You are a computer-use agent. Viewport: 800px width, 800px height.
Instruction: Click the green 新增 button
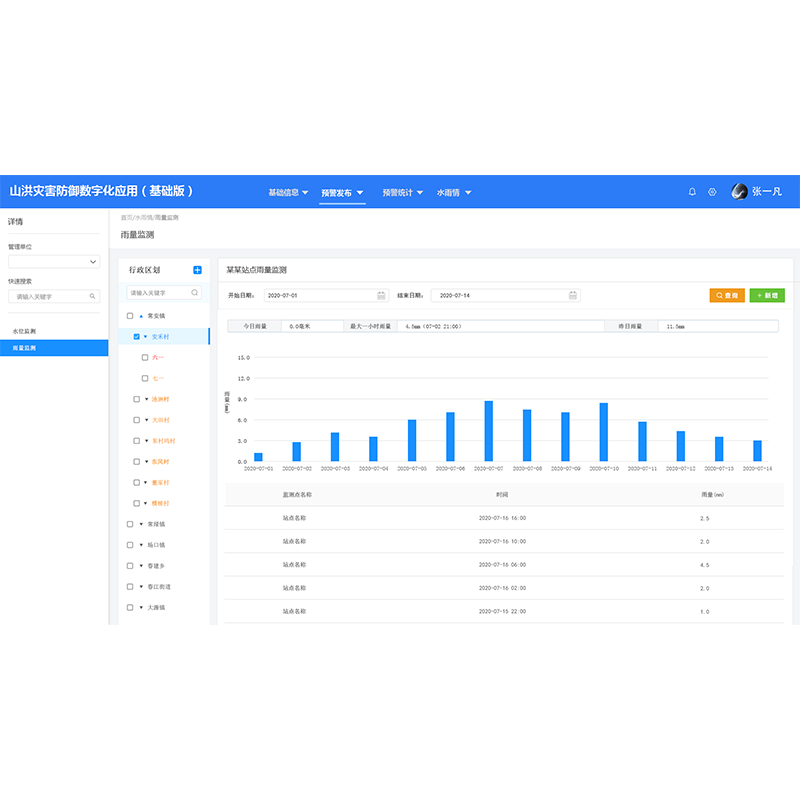click(x=767, y=296)
